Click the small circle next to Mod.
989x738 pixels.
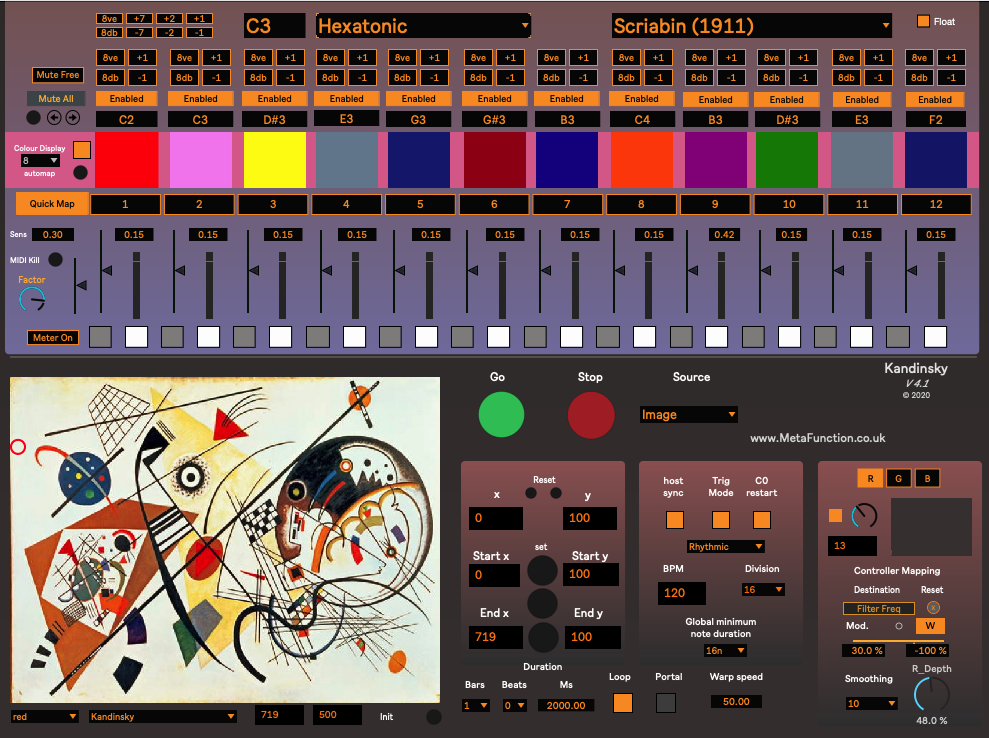(x=899, y=626)
